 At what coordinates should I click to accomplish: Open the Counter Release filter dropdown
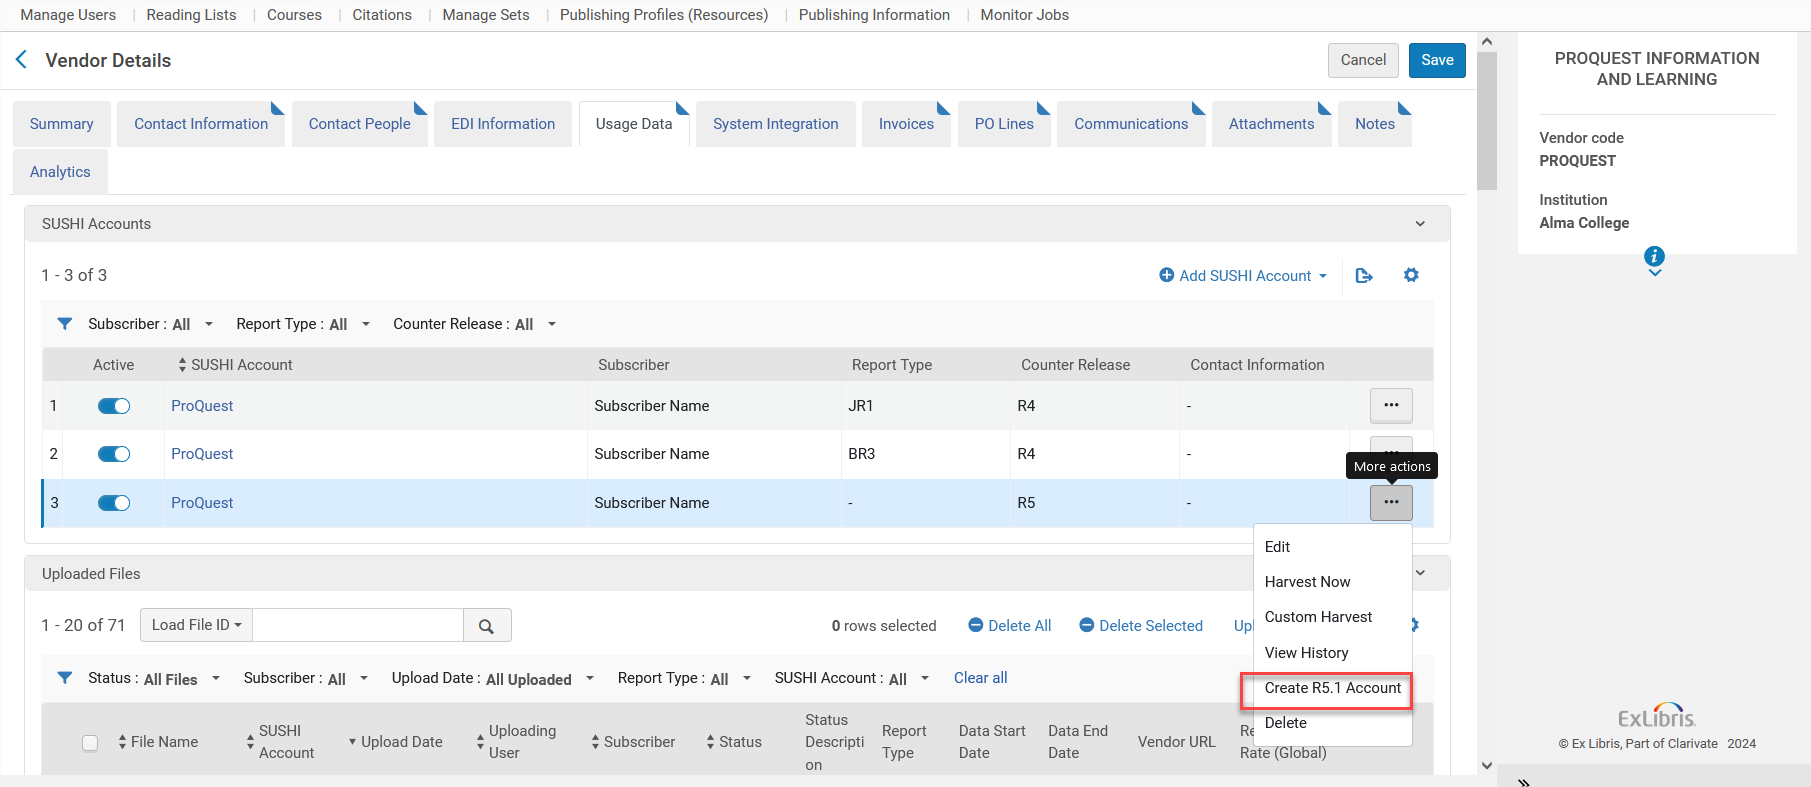[474, 324]
